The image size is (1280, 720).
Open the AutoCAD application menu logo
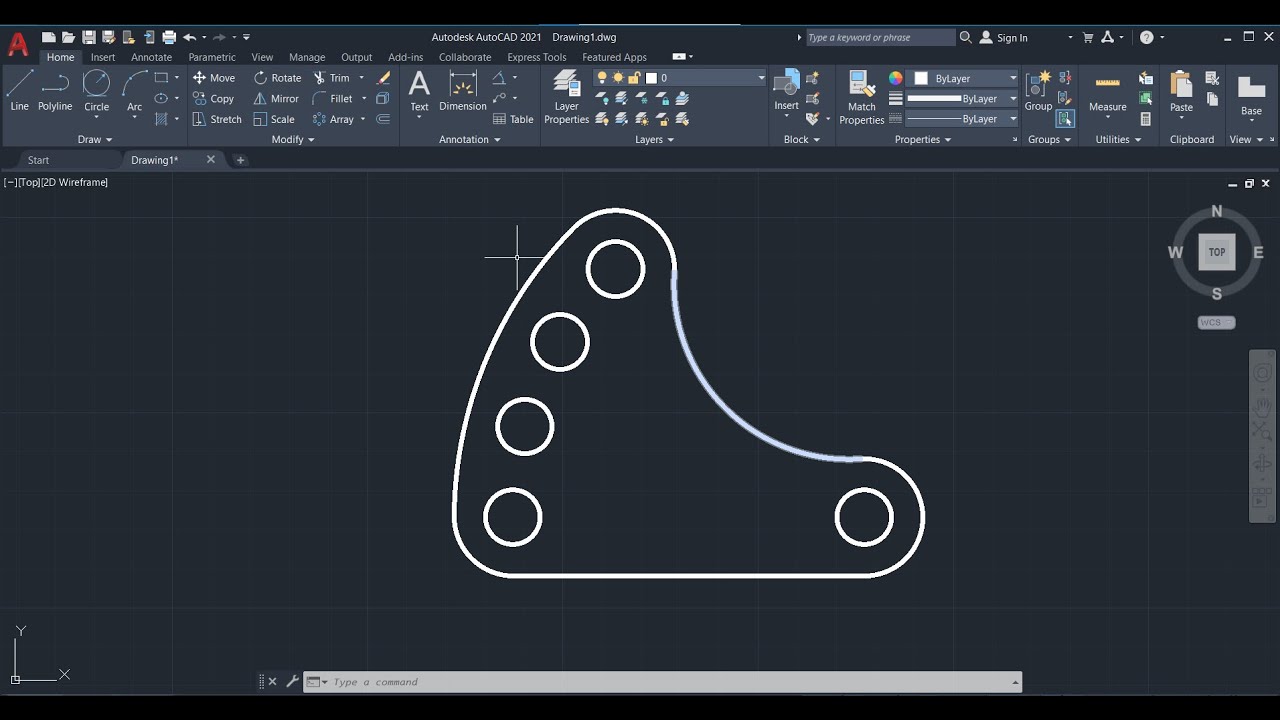[x=18, y=43]
